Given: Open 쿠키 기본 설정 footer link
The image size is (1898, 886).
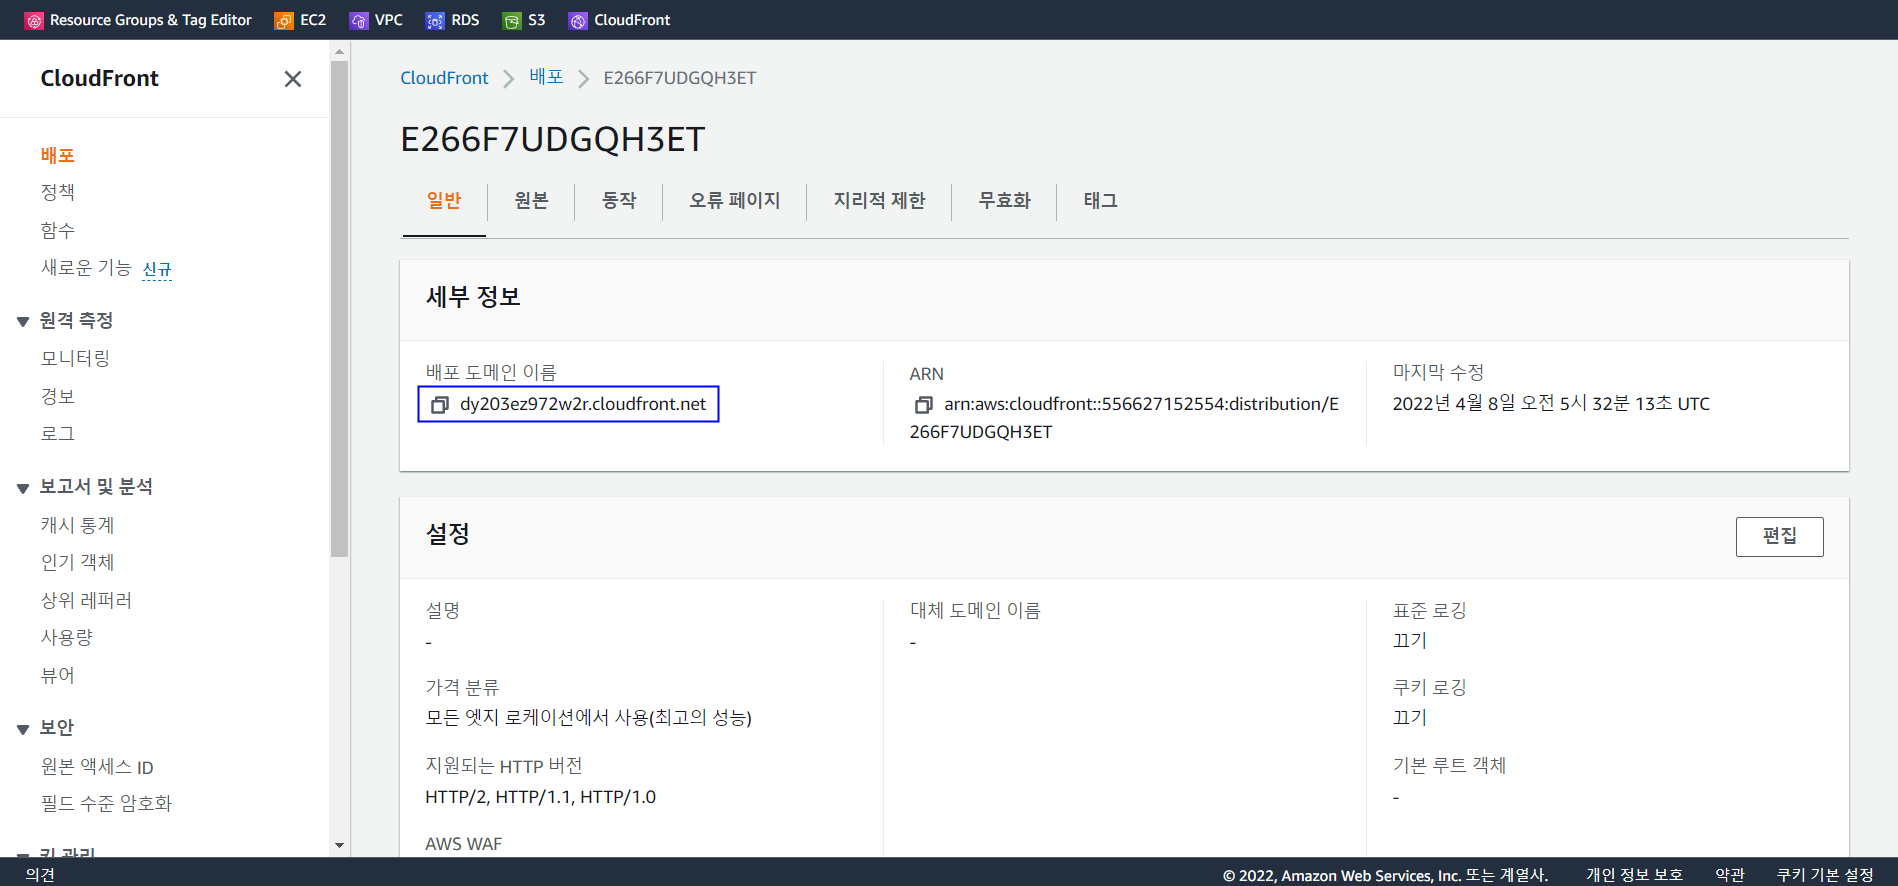Looking at the screenshot, I should [x=1825, y=875].
